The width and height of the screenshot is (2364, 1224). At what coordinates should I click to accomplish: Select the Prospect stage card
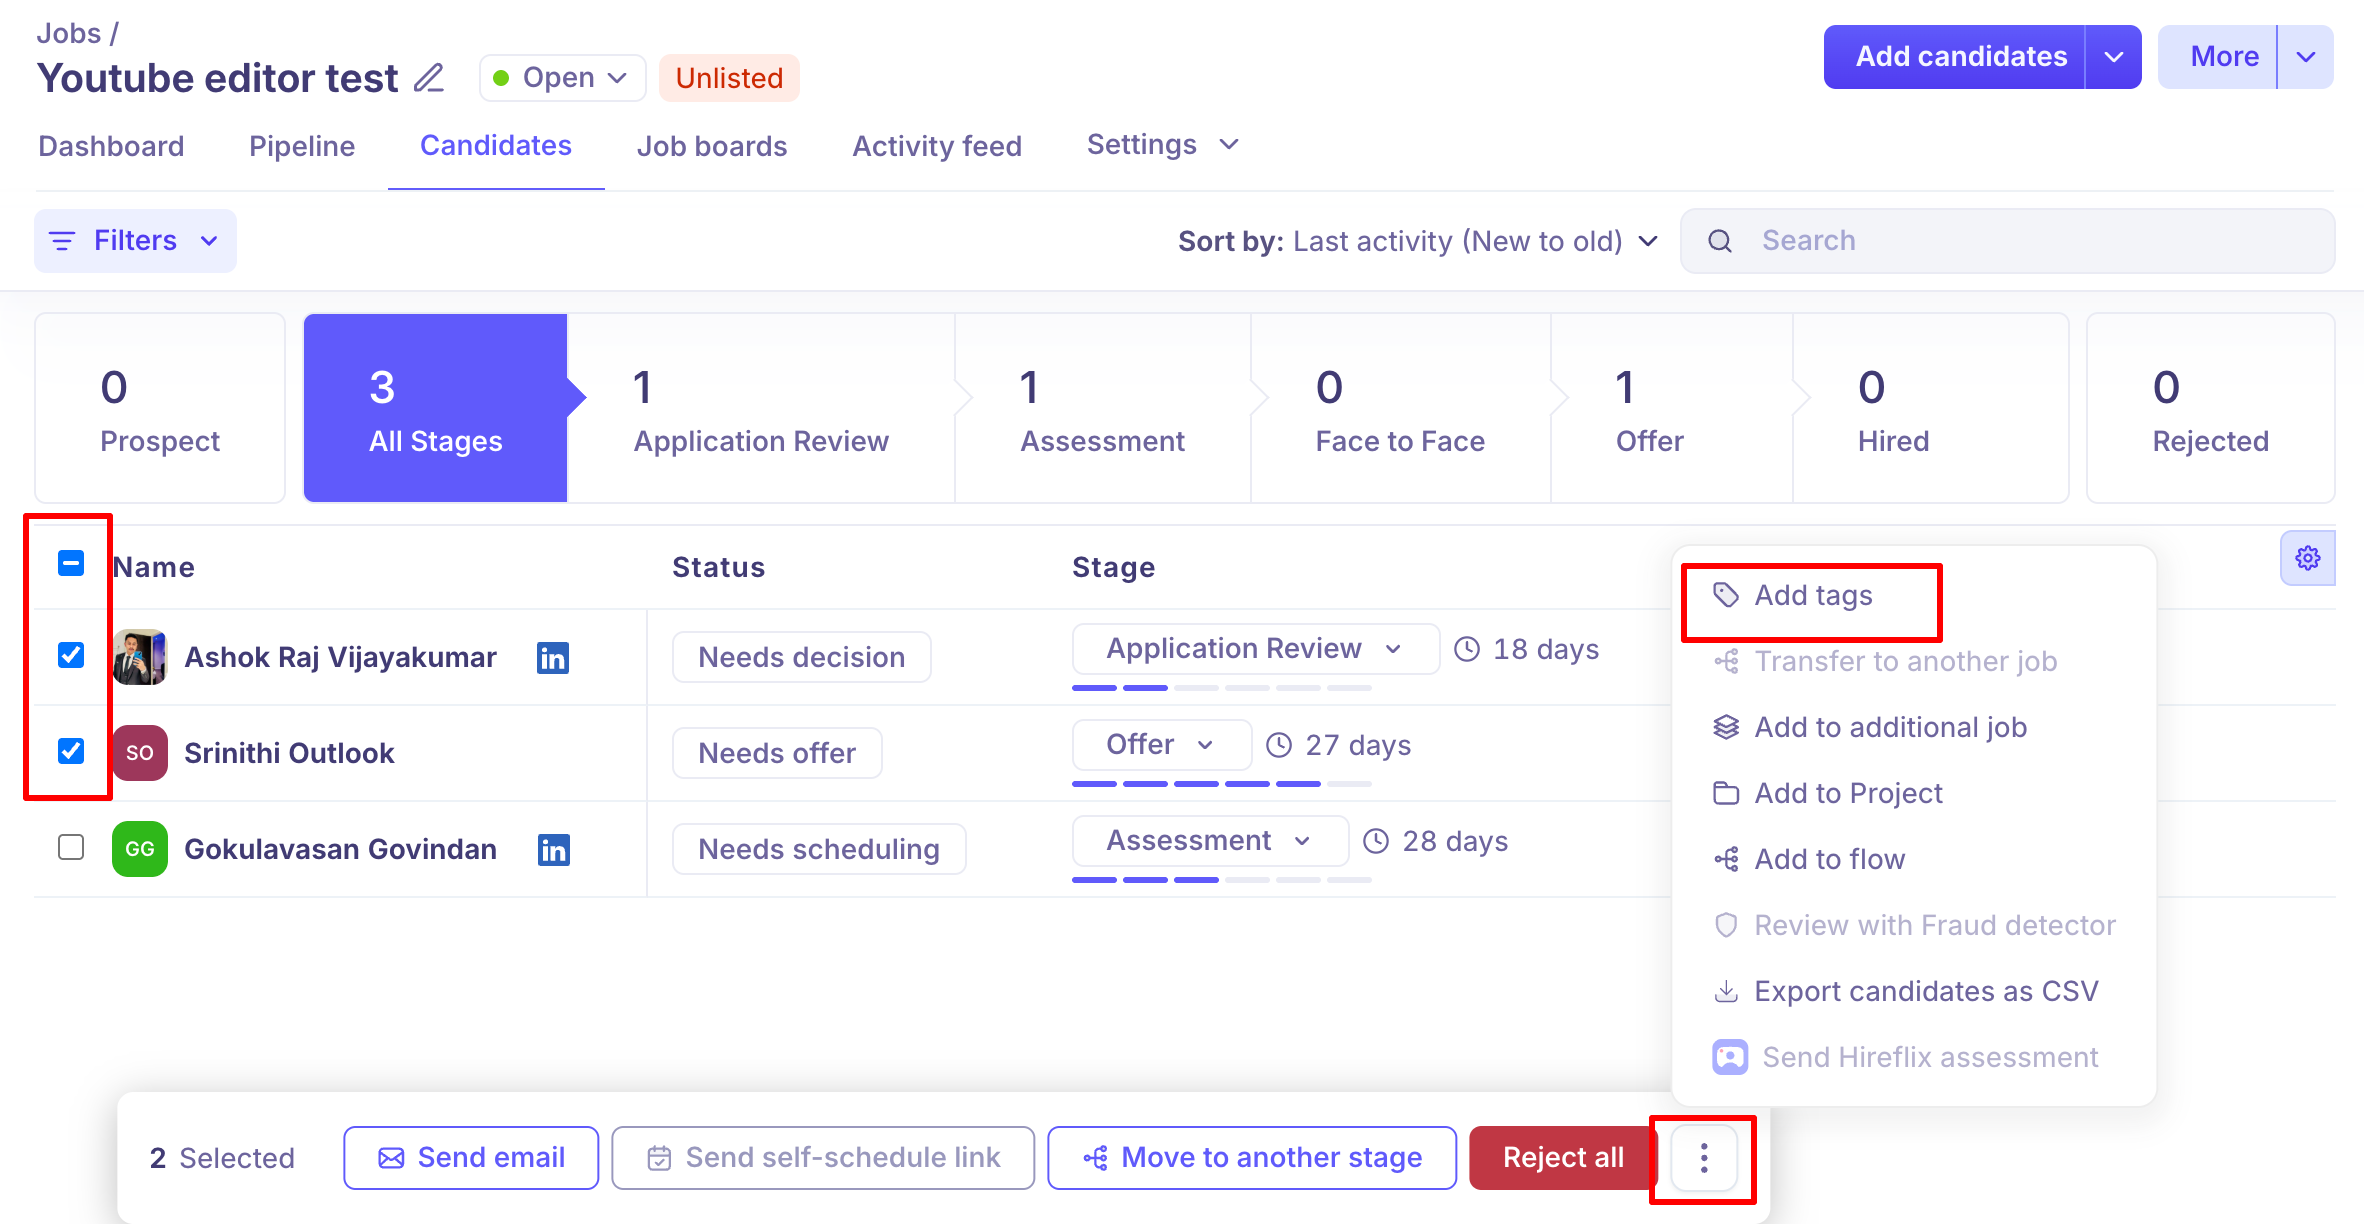pyautogui.click(x=160, y=408)
